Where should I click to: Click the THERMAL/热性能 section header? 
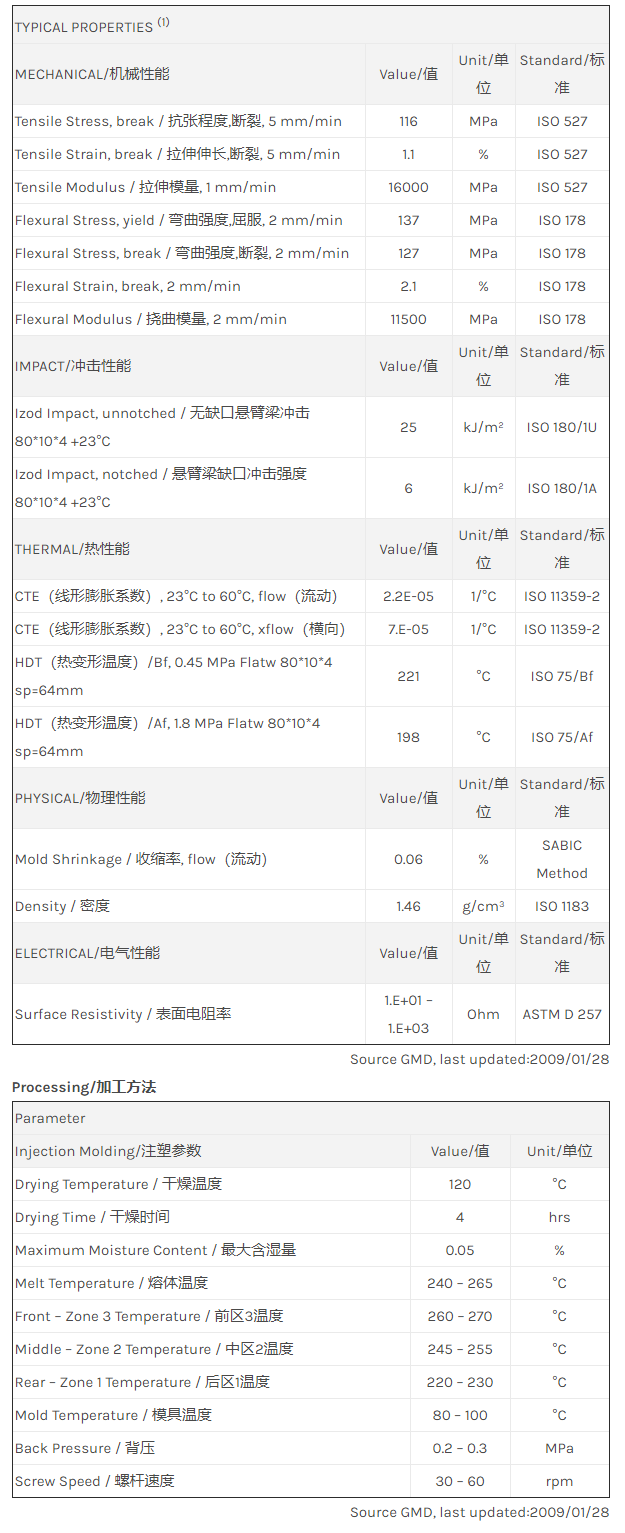[x=72, y=549]
